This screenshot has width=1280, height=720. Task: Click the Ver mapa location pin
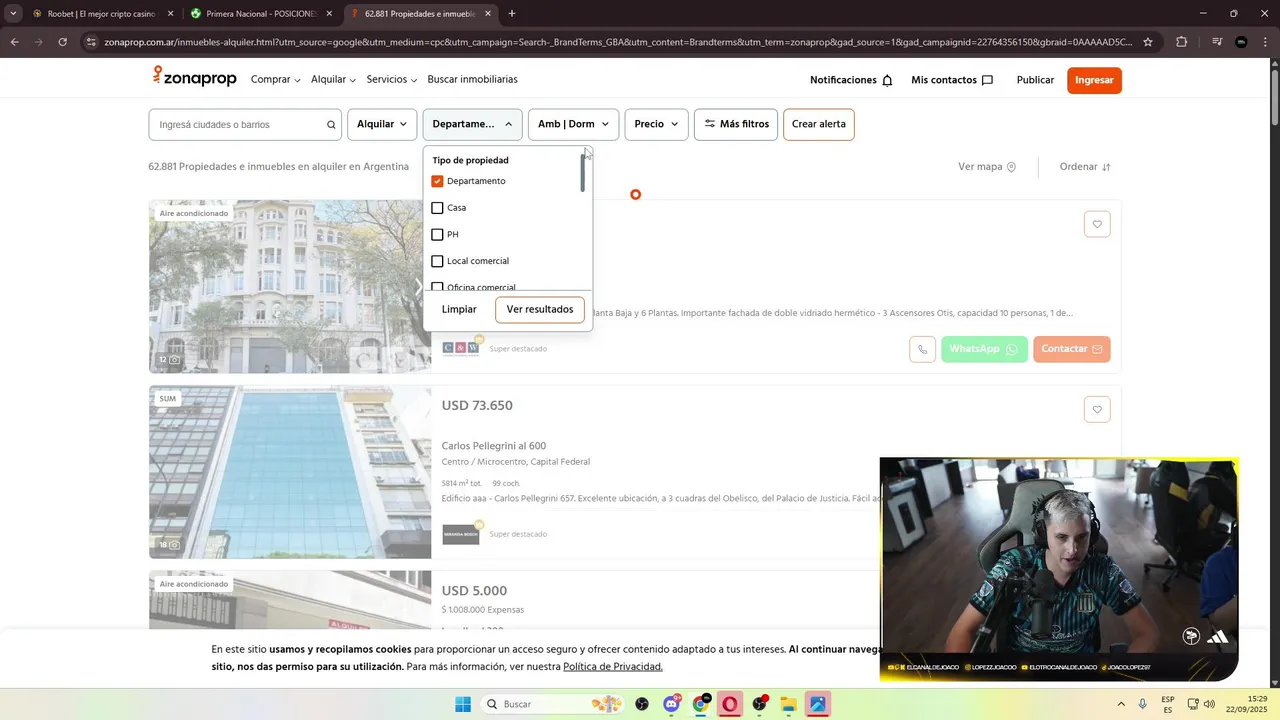pyautogui.click(x=1011, y=167)
